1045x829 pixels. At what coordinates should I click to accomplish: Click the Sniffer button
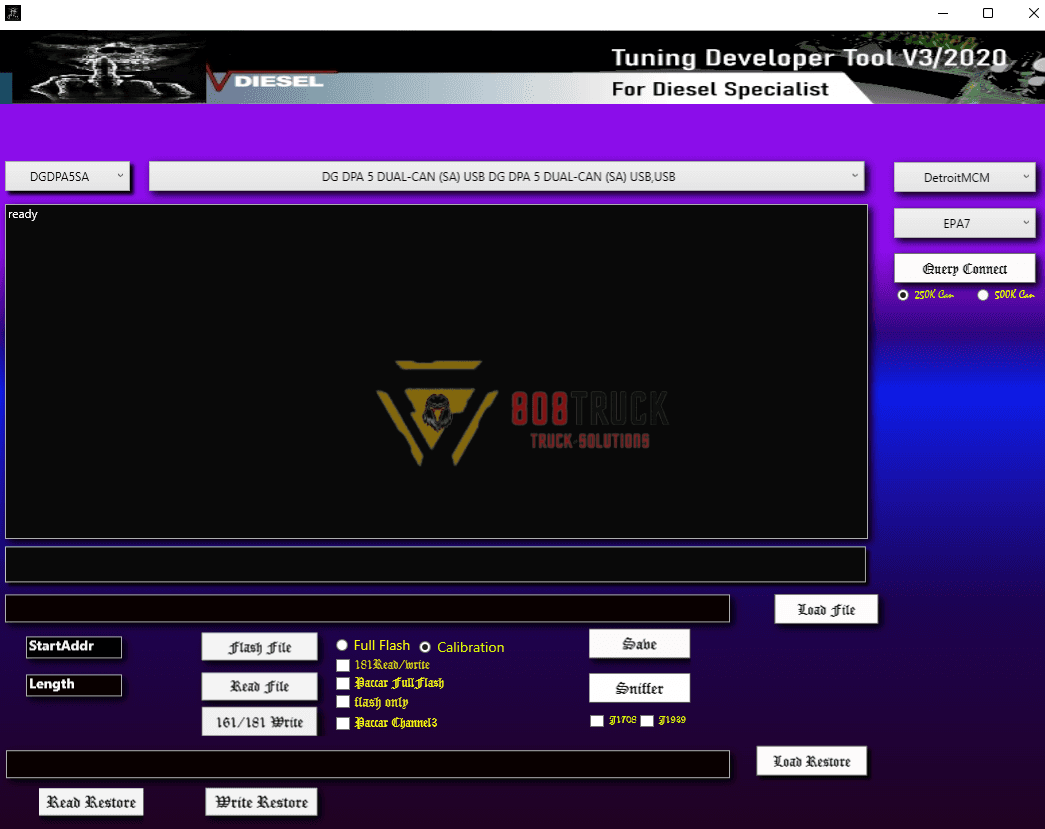click(x=639, y=688)
